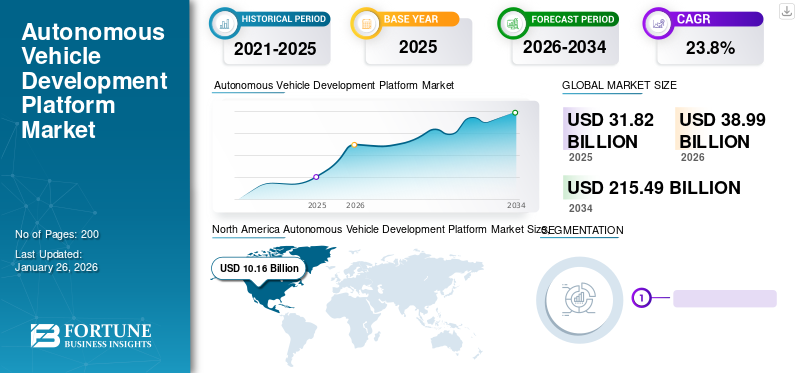800x373 pixels.
Task: Click the sidebar market title
Action: [x=94, y=81]
